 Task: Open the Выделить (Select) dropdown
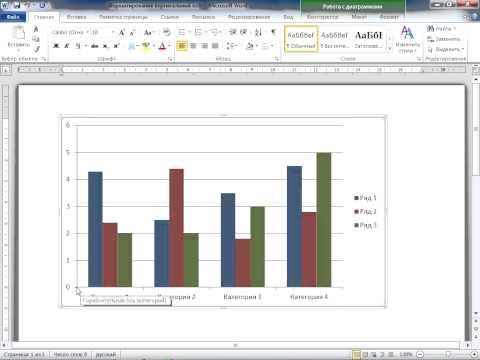point(446,49)
